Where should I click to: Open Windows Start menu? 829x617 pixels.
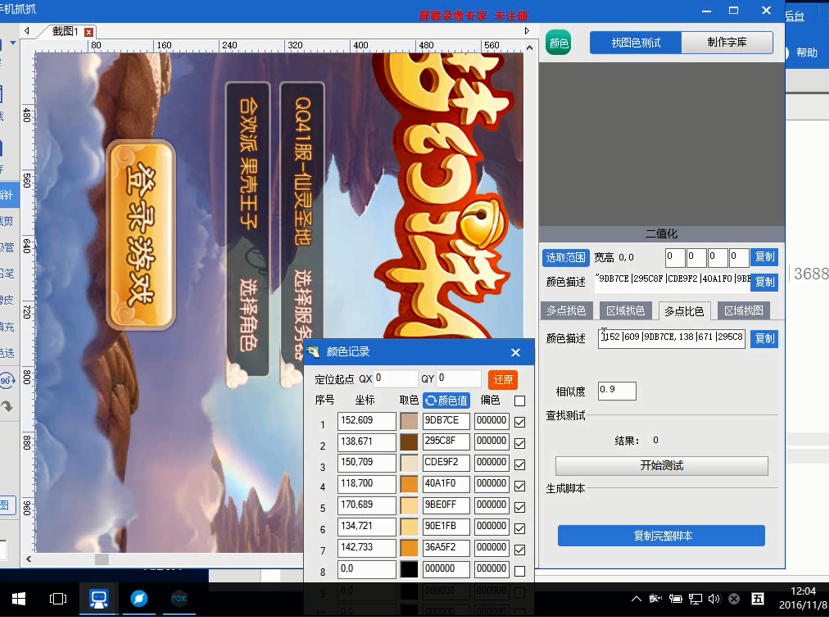(18, 598)
